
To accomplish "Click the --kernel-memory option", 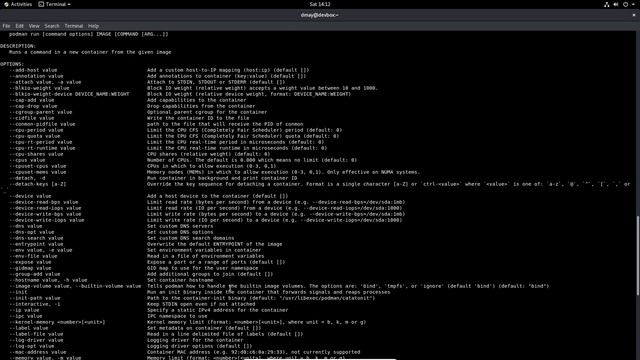I will point(58,322).
